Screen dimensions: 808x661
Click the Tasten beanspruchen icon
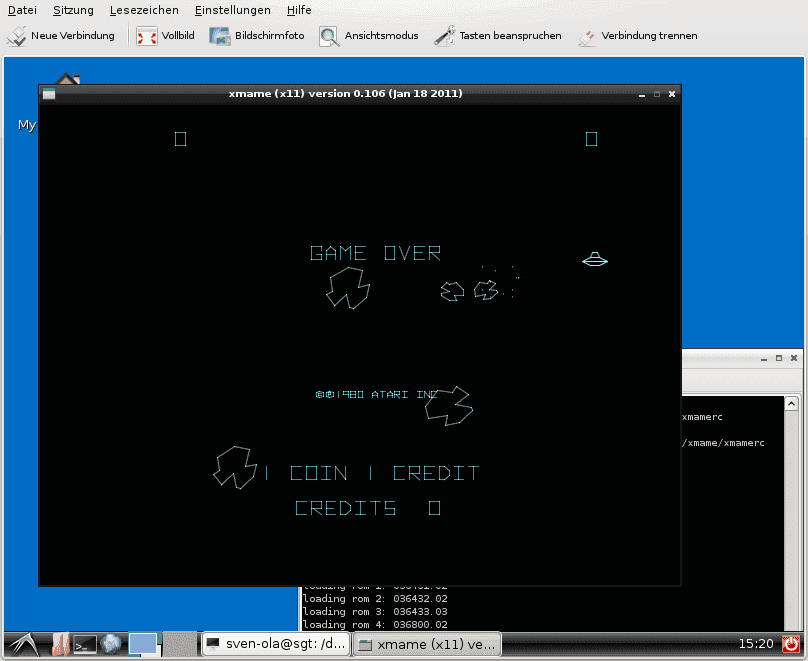point(444,36)
